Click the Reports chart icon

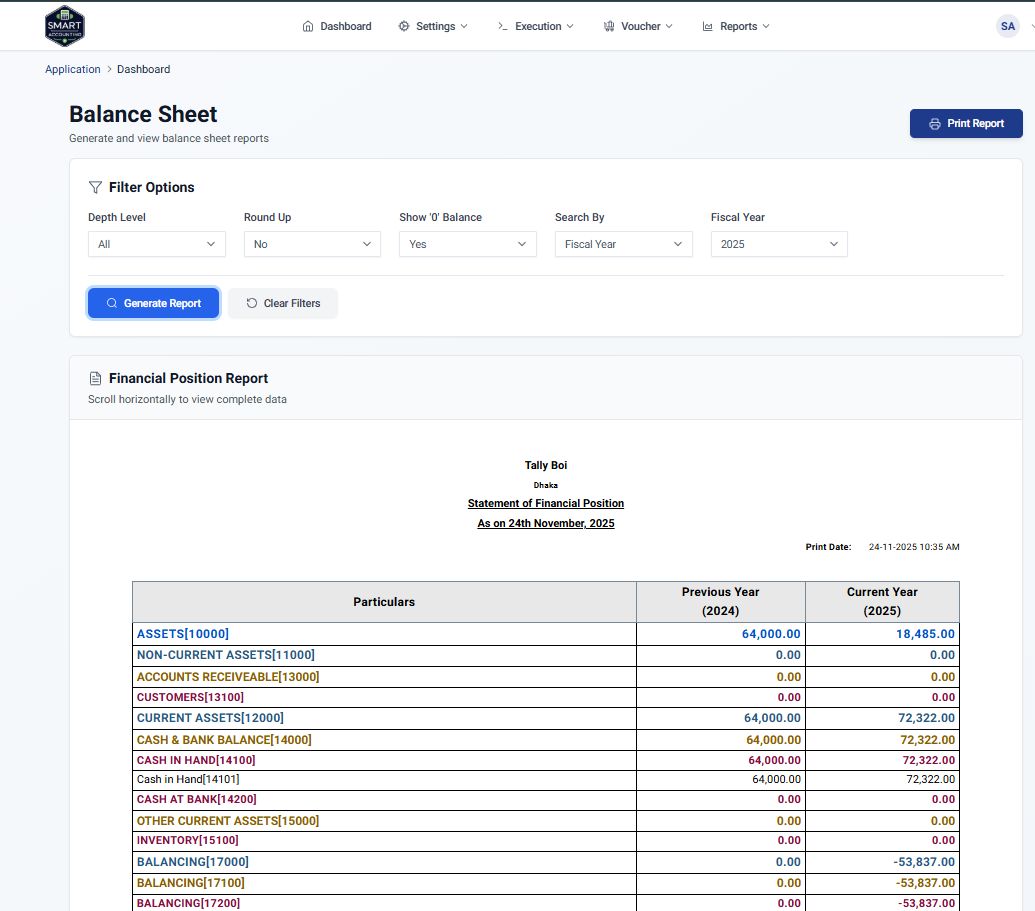[x=708, y=26]
